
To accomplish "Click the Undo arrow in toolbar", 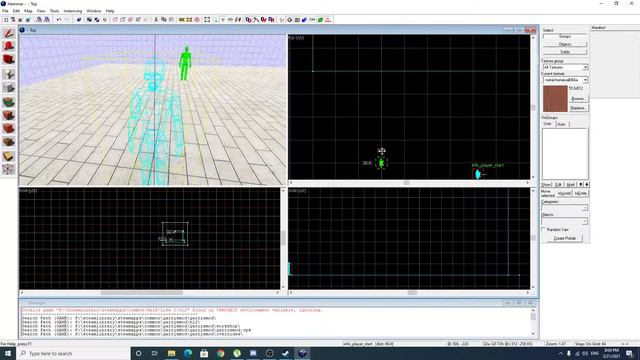I will (59, 20).
